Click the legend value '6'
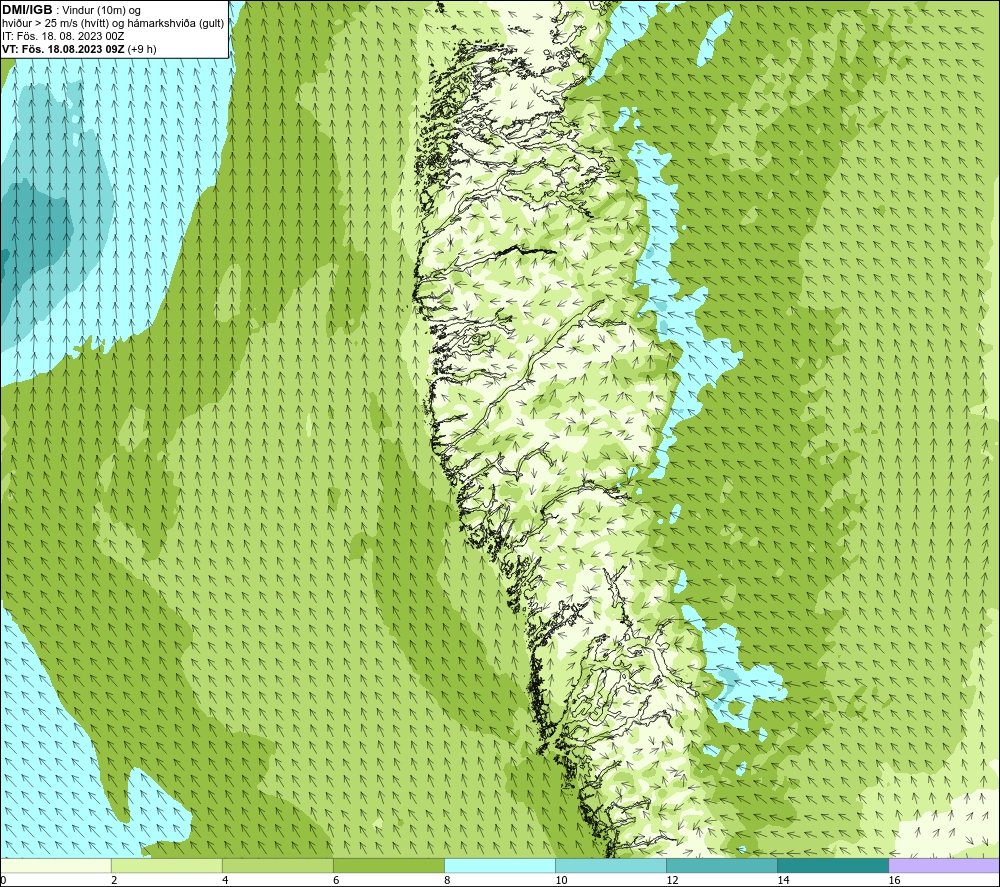Image resolution: width=1000 pixels, height=887 pixels. pyautogui.click(x=336, y=881)
